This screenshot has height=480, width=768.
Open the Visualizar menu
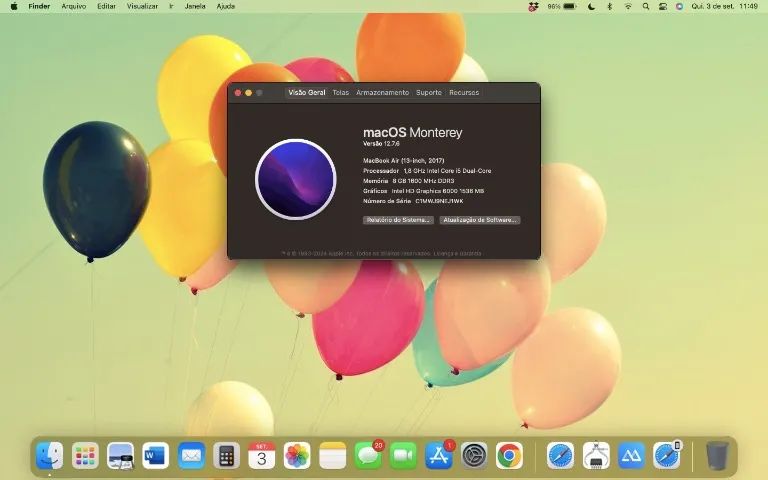(142, 6)
